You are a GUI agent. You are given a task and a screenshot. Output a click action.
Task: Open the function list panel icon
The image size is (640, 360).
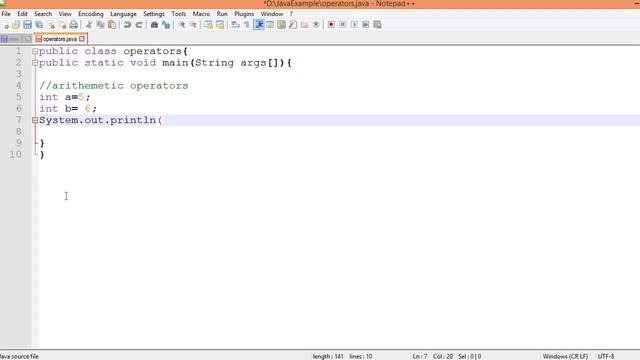tap(293, 25)
